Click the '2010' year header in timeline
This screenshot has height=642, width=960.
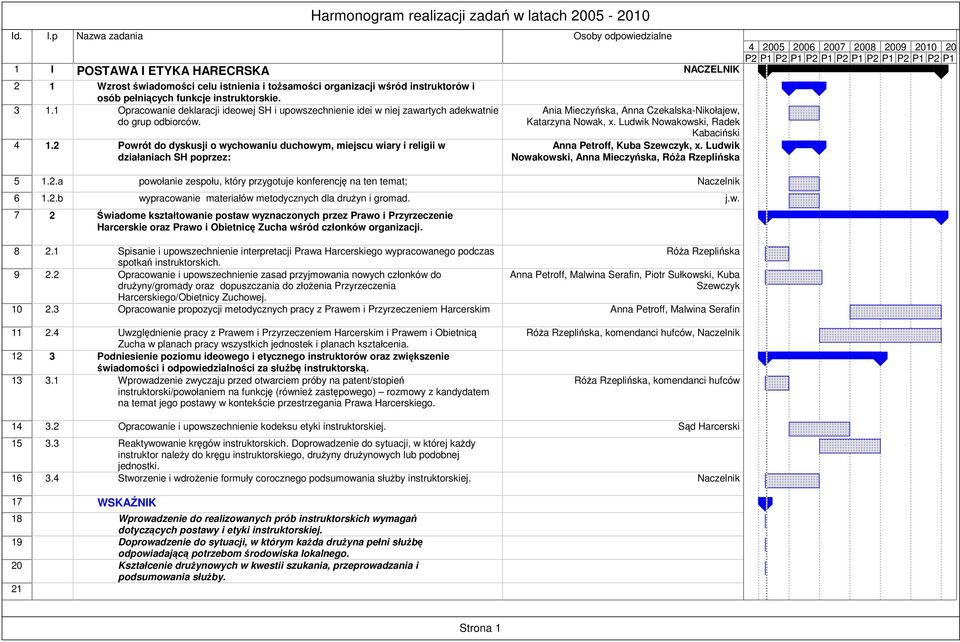tap(926, 47)
